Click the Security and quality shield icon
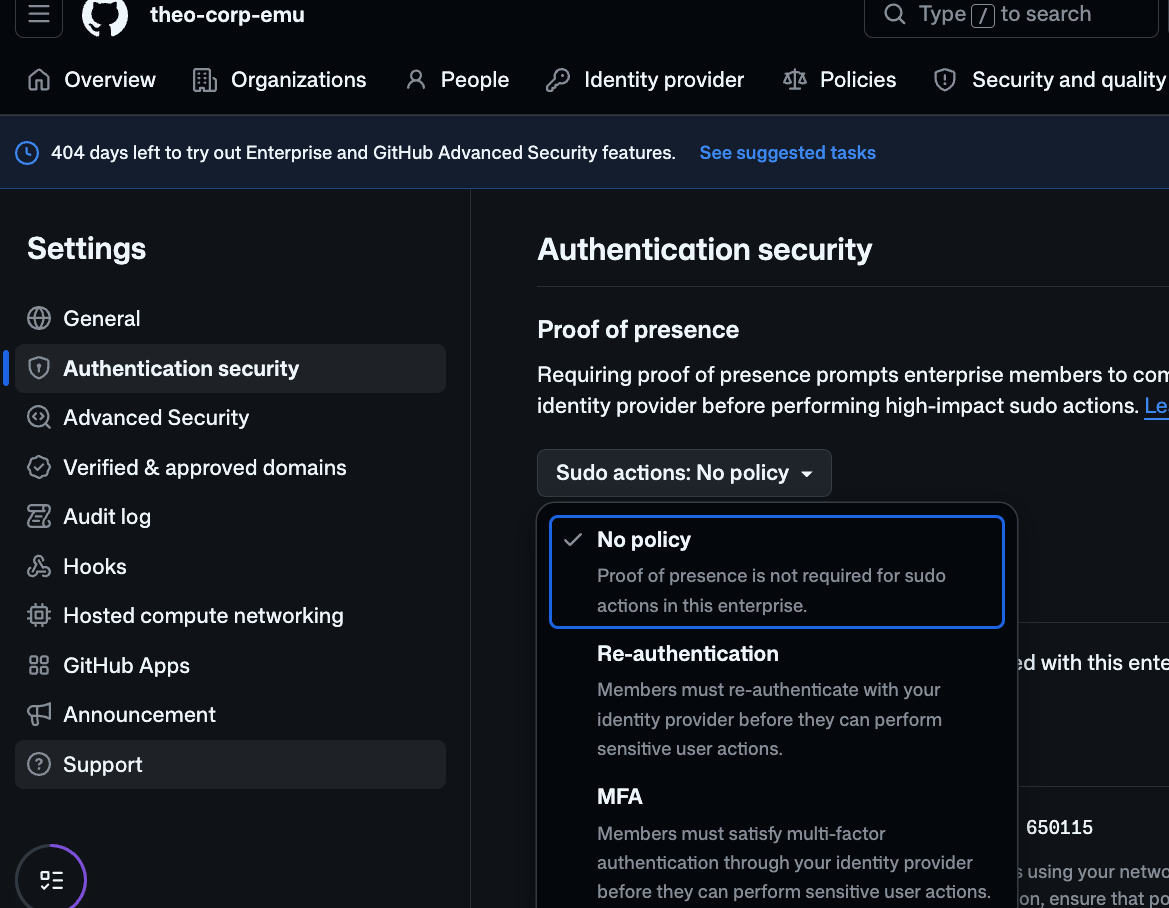Screen dimensions: 1169x908 (945, 80)
